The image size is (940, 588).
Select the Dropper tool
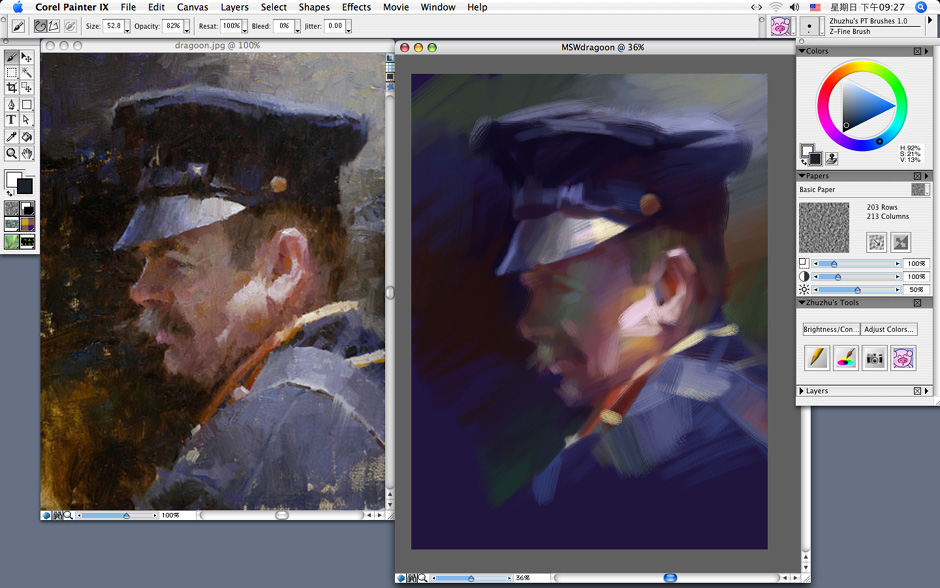pos(11,137)
